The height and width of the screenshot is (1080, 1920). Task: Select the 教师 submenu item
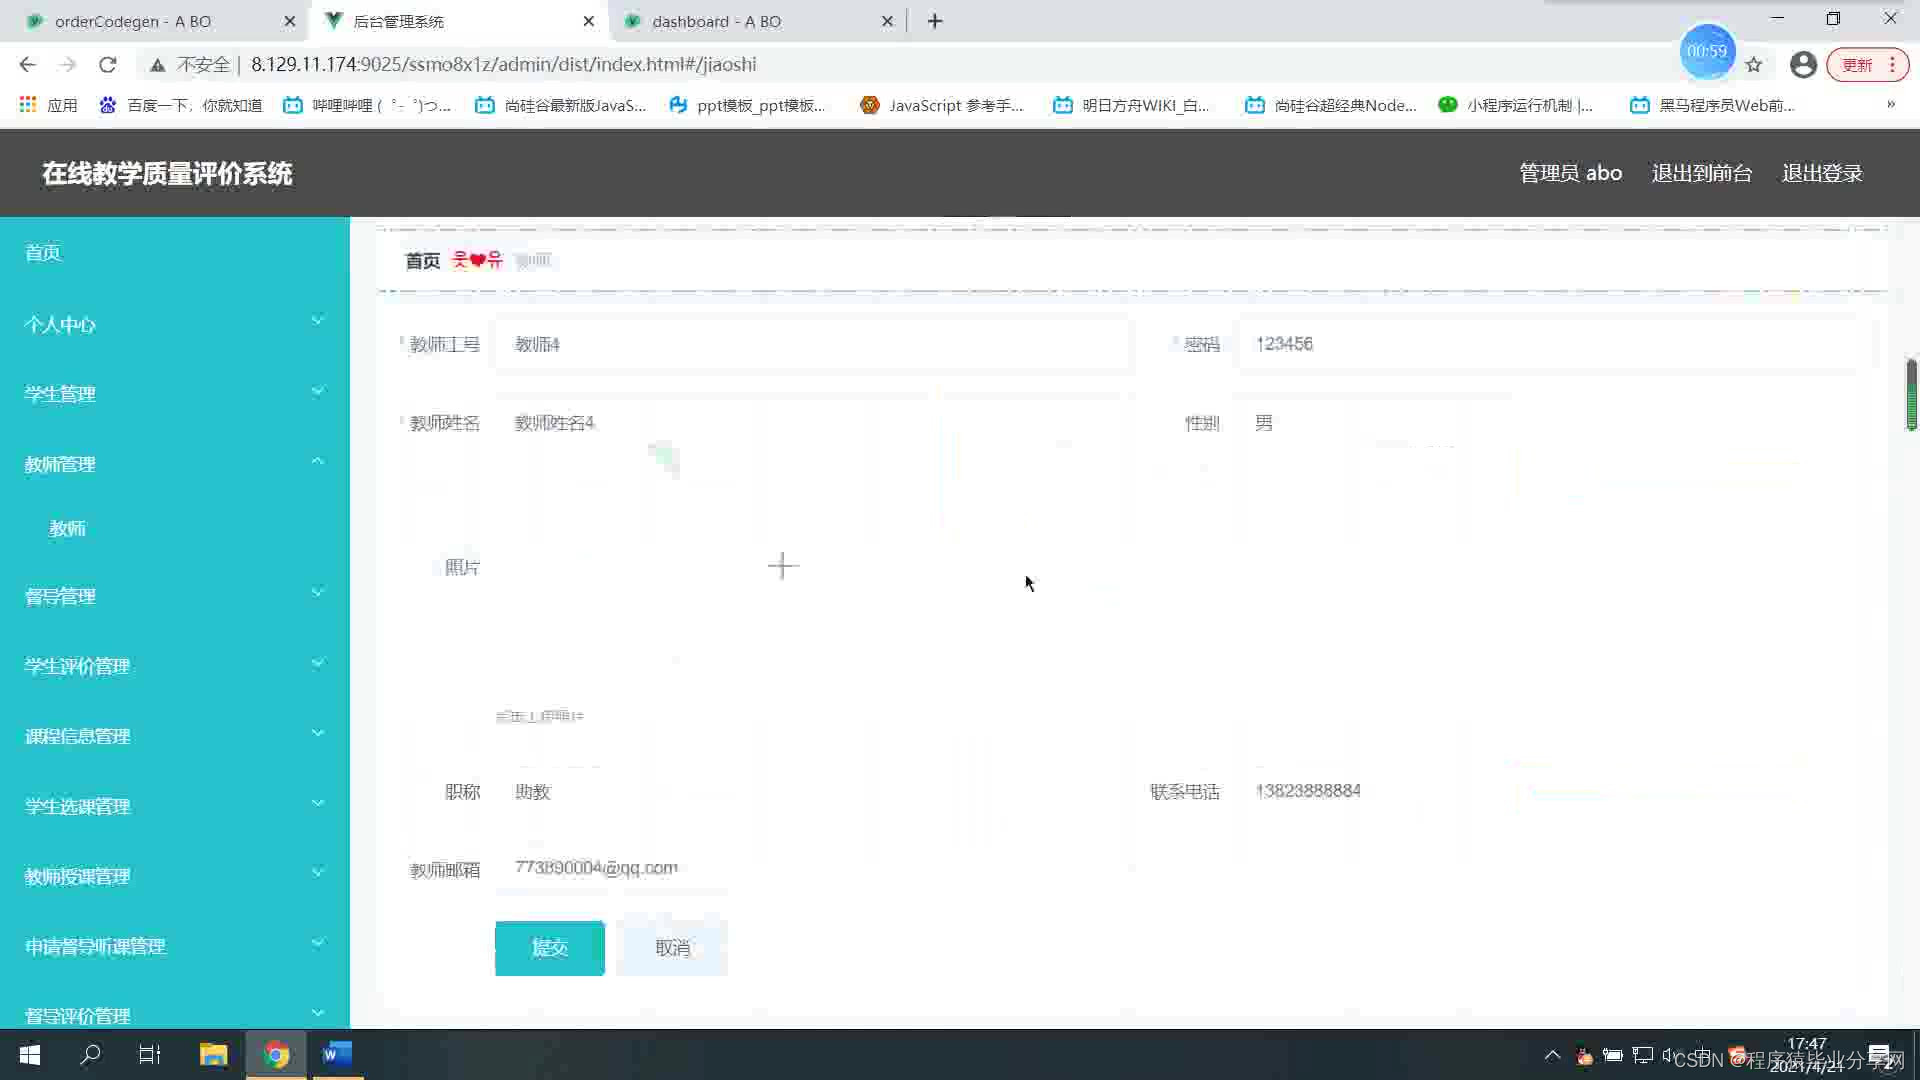pos(68,528)
